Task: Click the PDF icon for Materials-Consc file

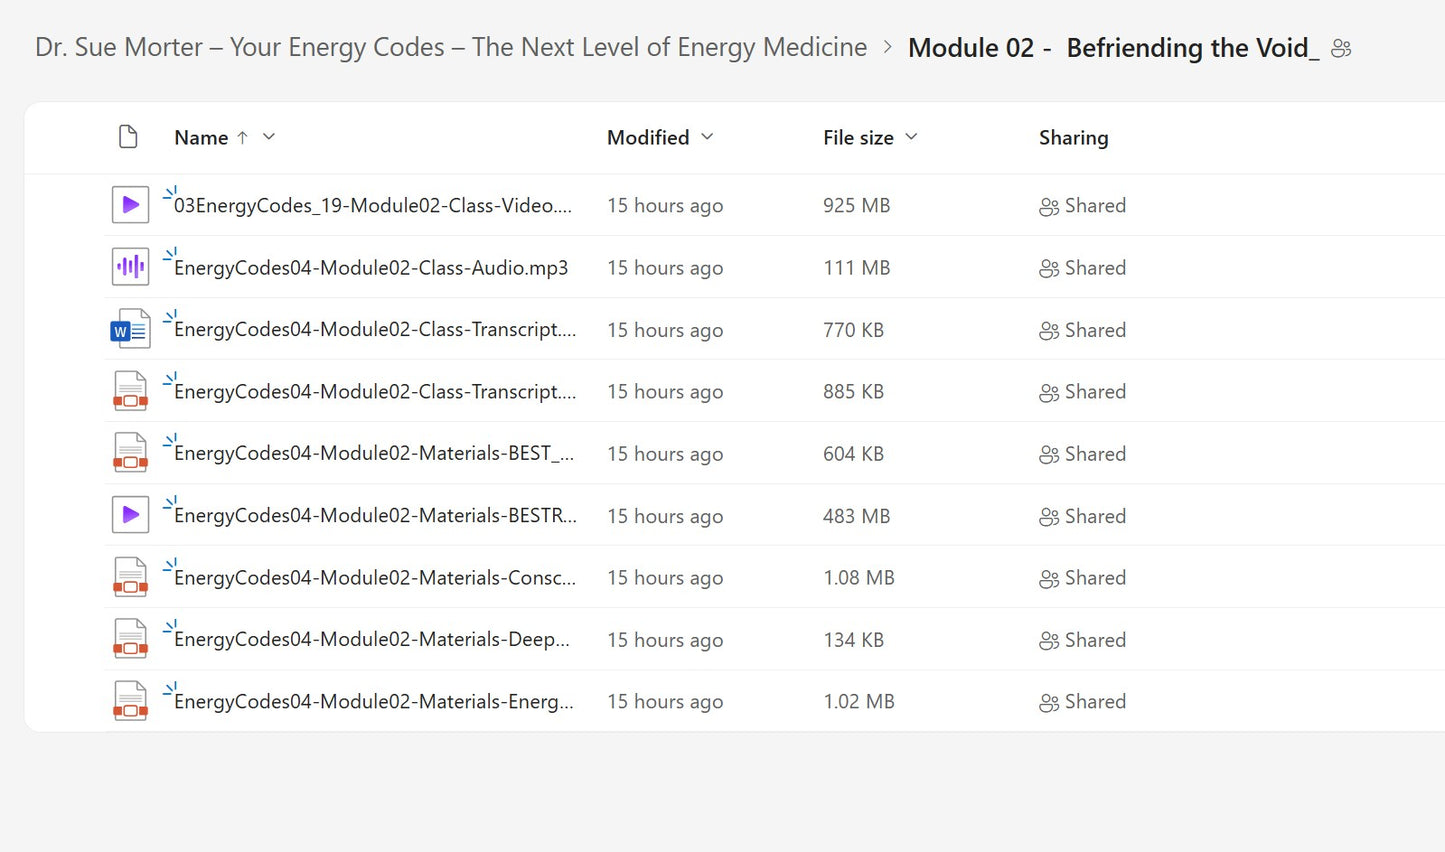Action: click(x=130, y=577)
